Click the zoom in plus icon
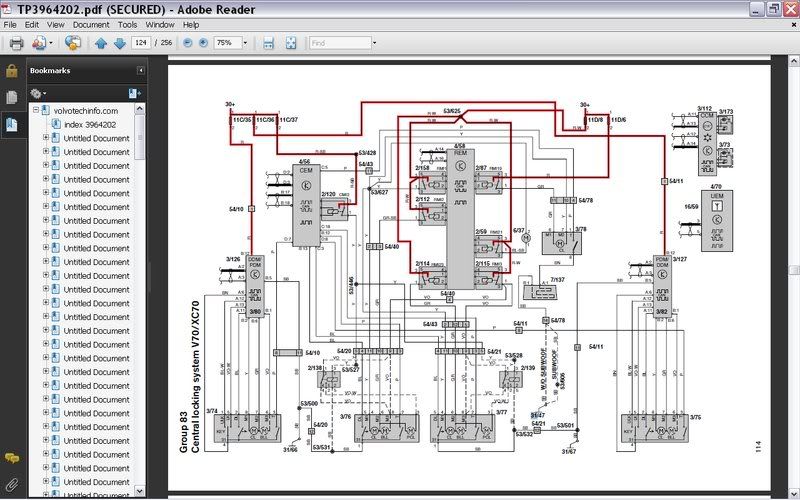The height and width of the screenshot is (500, 800). coord(203,43)
